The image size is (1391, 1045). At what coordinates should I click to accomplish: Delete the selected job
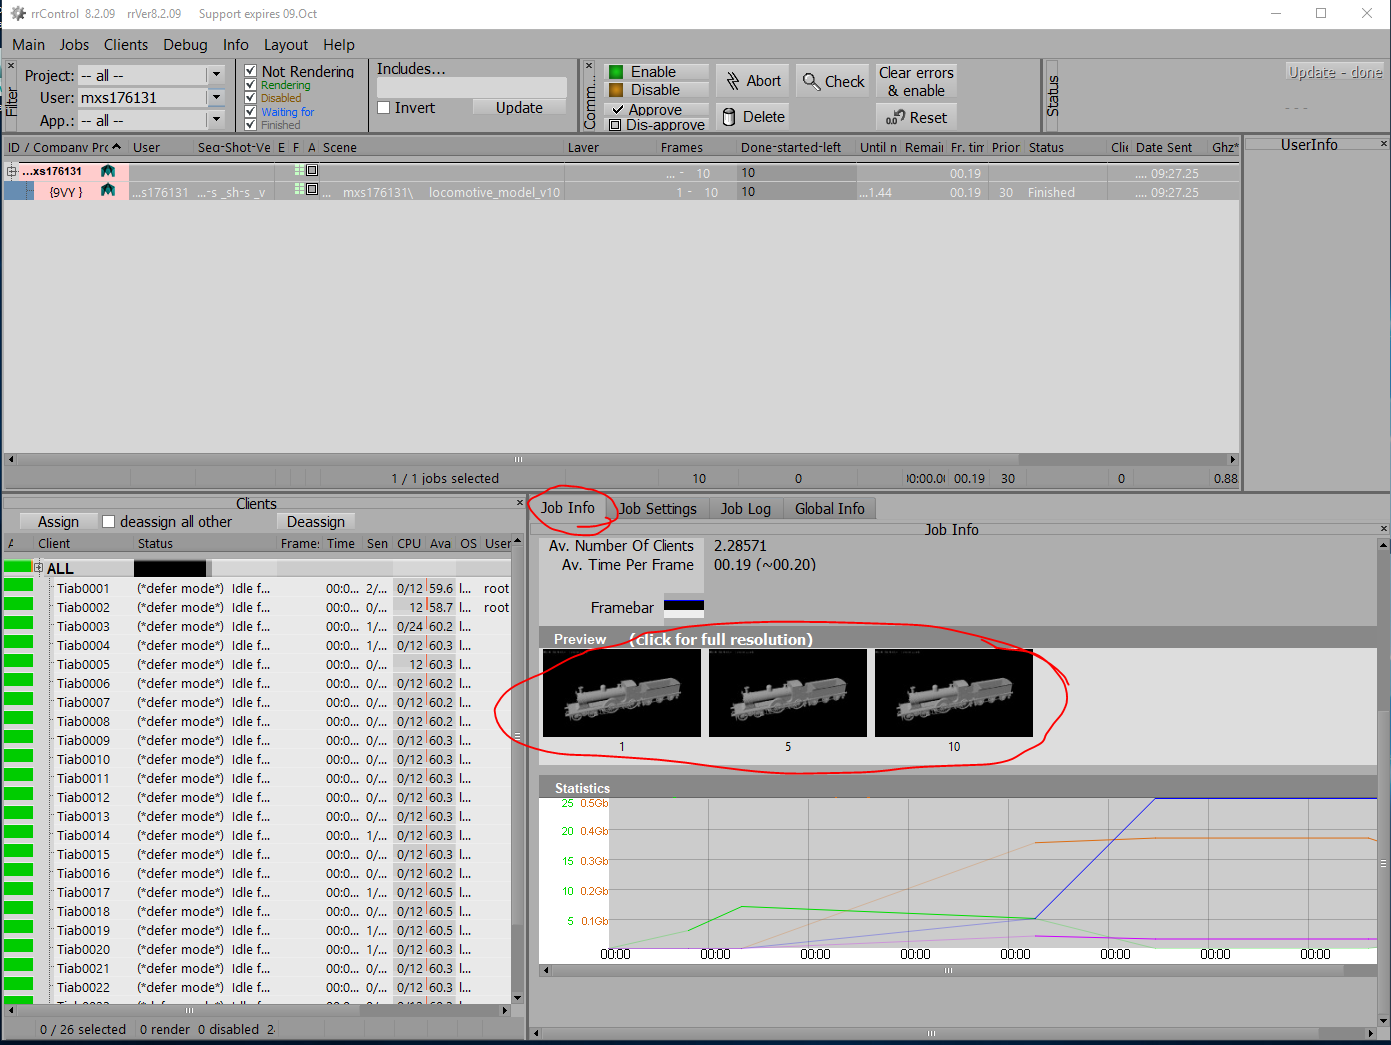pos(753,117)
